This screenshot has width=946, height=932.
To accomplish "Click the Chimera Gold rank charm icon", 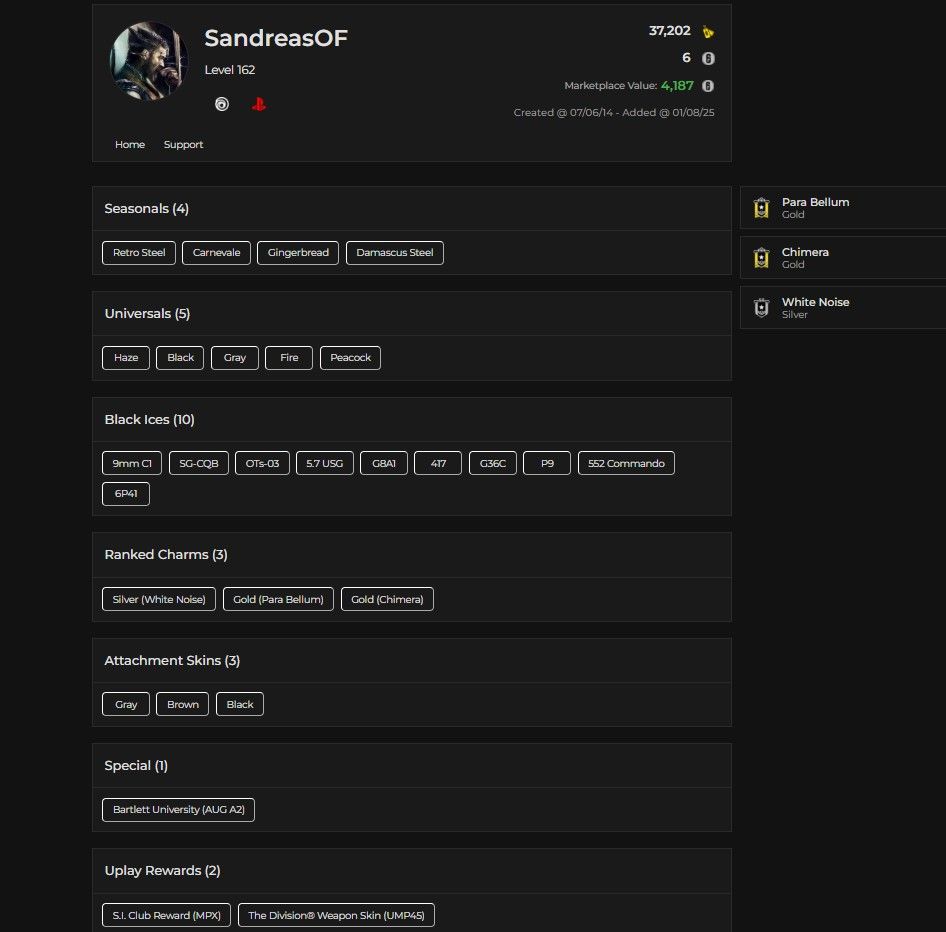I will pos(761,258).
